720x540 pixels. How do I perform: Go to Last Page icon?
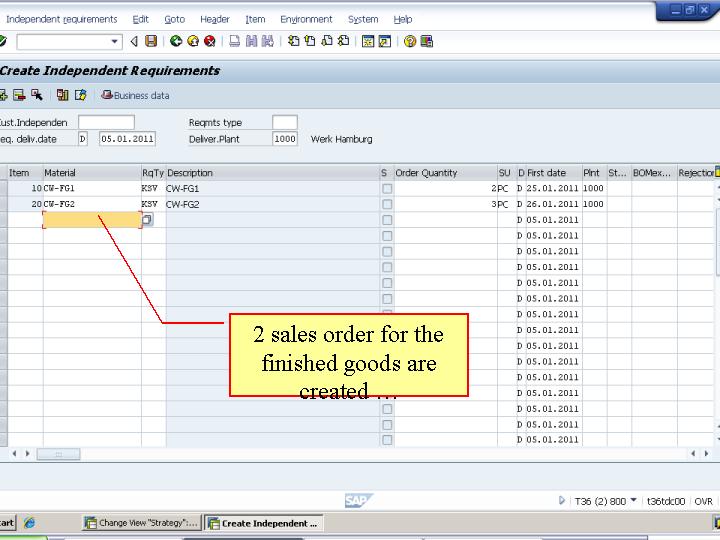343,41
